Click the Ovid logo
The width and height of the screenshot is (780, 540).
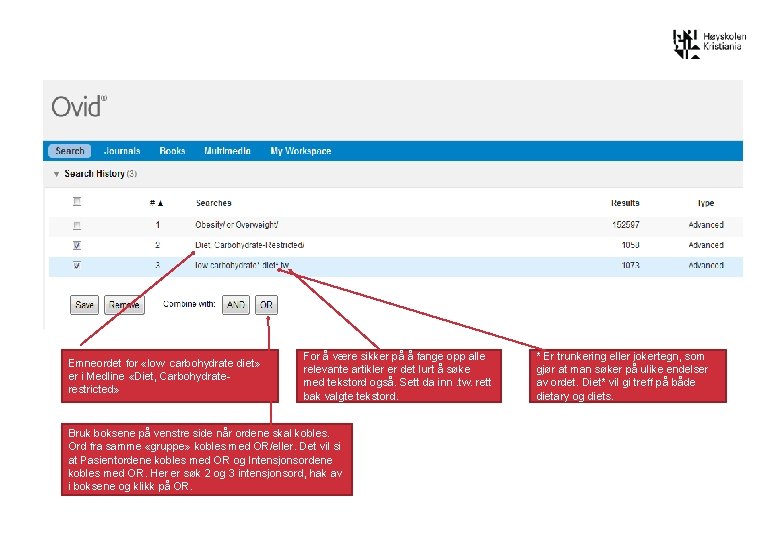click(79, 106)
